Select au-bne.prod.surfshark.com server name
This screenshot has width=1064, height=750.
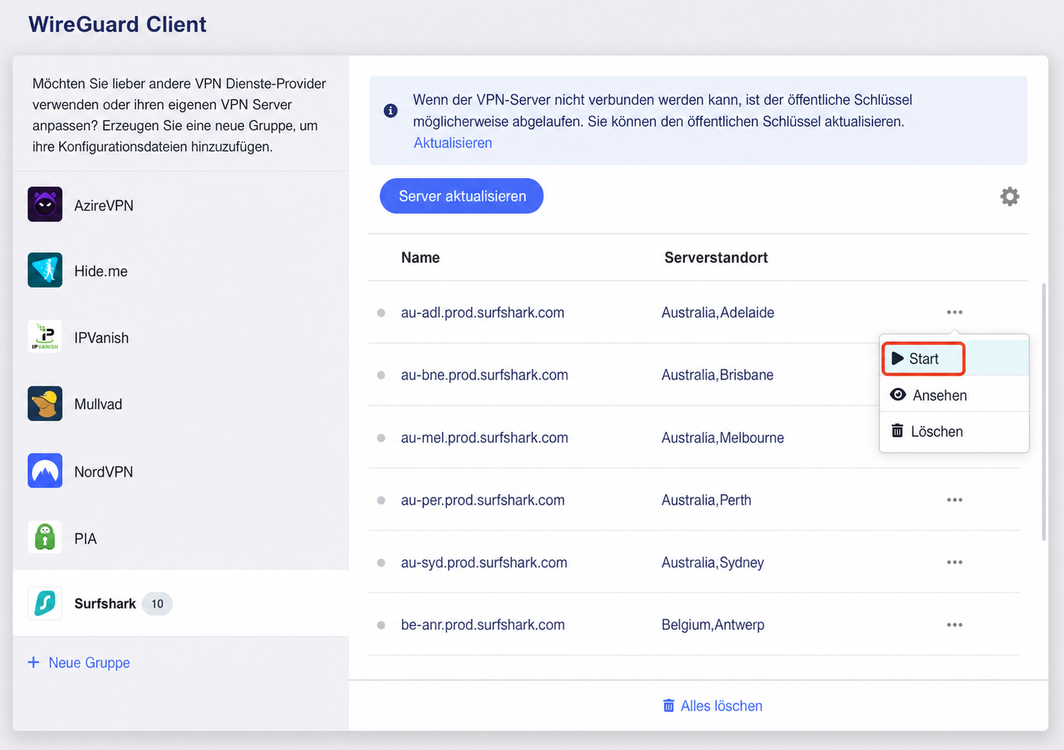tap(484, 375)
